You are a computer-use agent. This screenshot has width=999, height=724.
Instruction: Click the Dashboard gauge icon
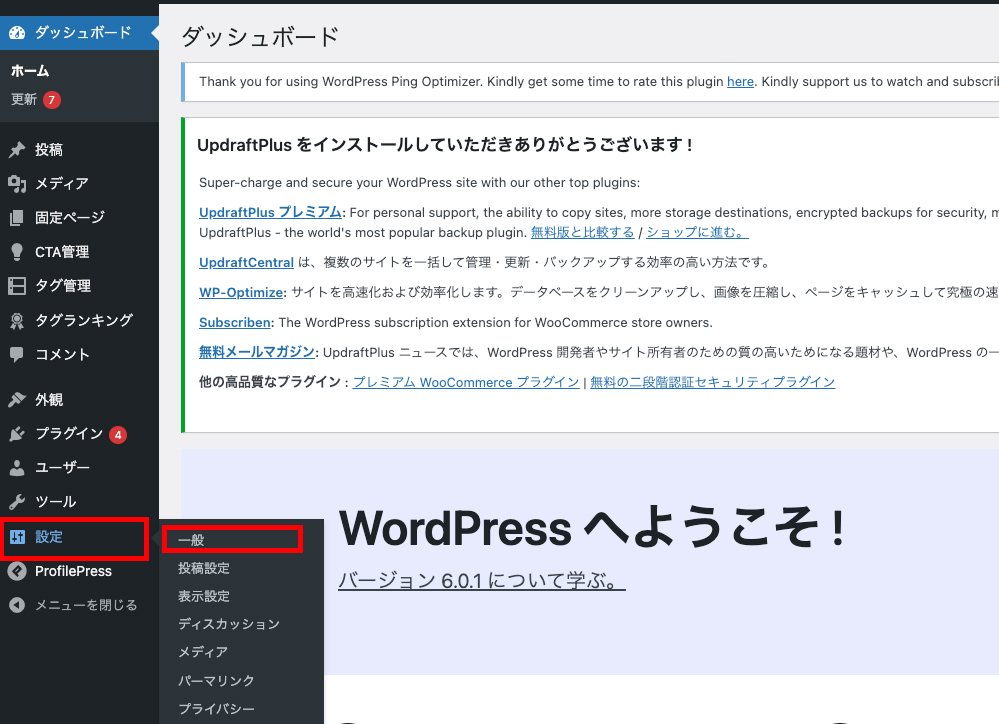pyautogui.click(x=17, y=33)
